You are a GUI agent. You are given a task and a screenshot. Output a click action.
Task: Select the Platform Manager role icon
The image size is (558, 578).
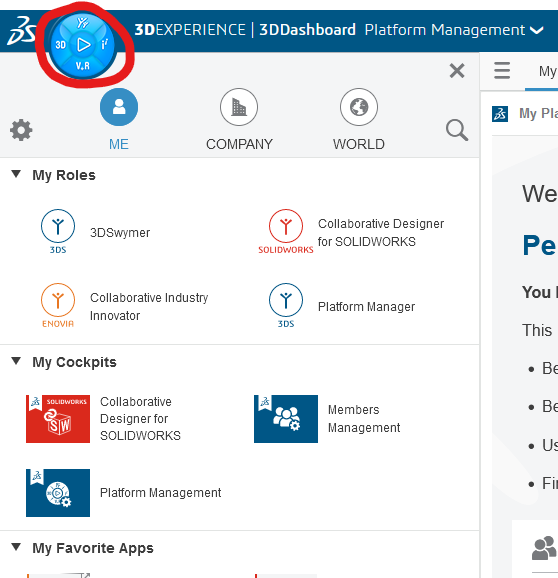pos(286,305)
